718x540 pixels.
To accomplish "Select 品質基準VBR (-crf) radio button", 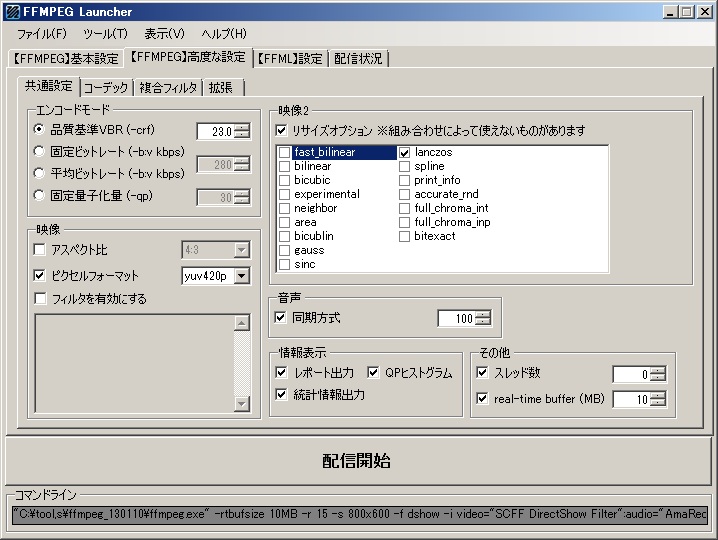I will pos(39,130).
